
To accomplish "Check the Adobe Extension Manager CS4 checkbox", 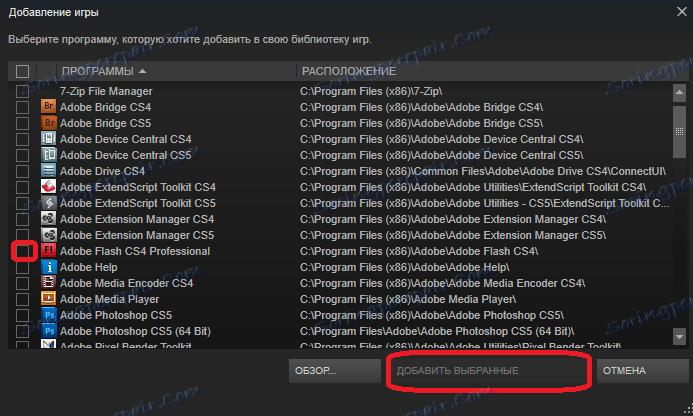I will [23, 219].
